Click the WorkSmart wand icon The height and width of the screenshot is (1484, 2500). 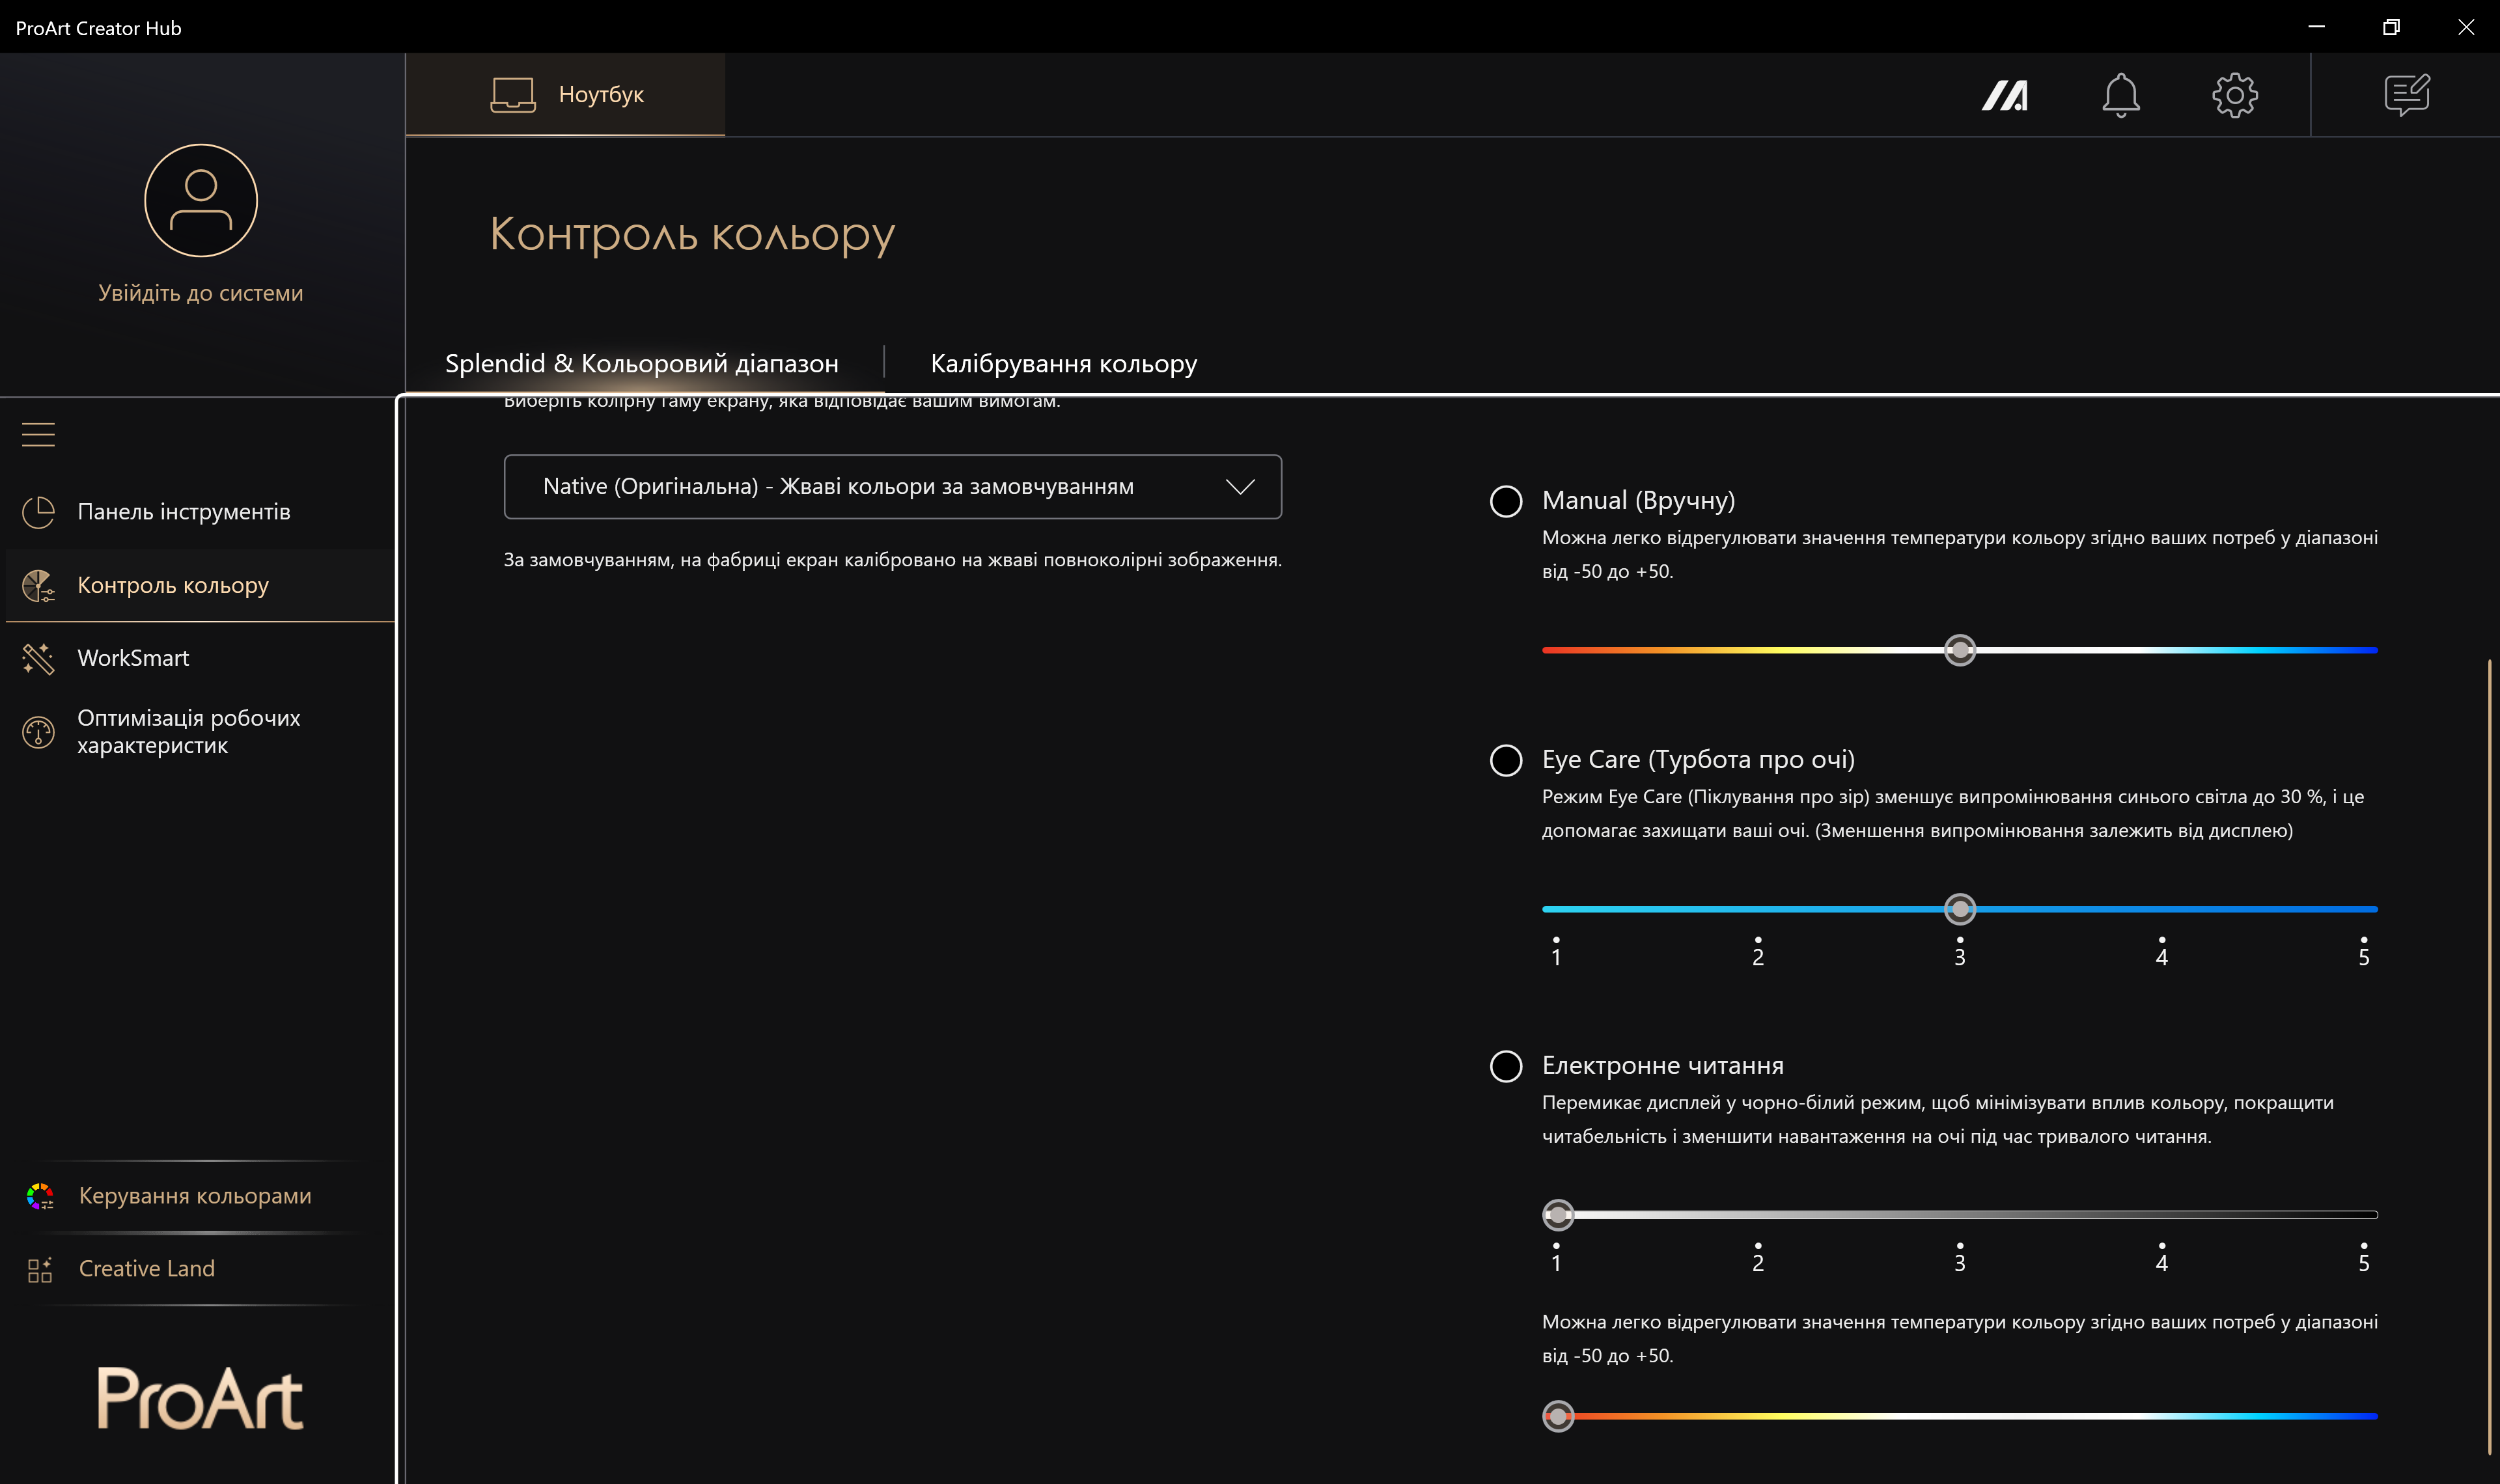(38, 658)
